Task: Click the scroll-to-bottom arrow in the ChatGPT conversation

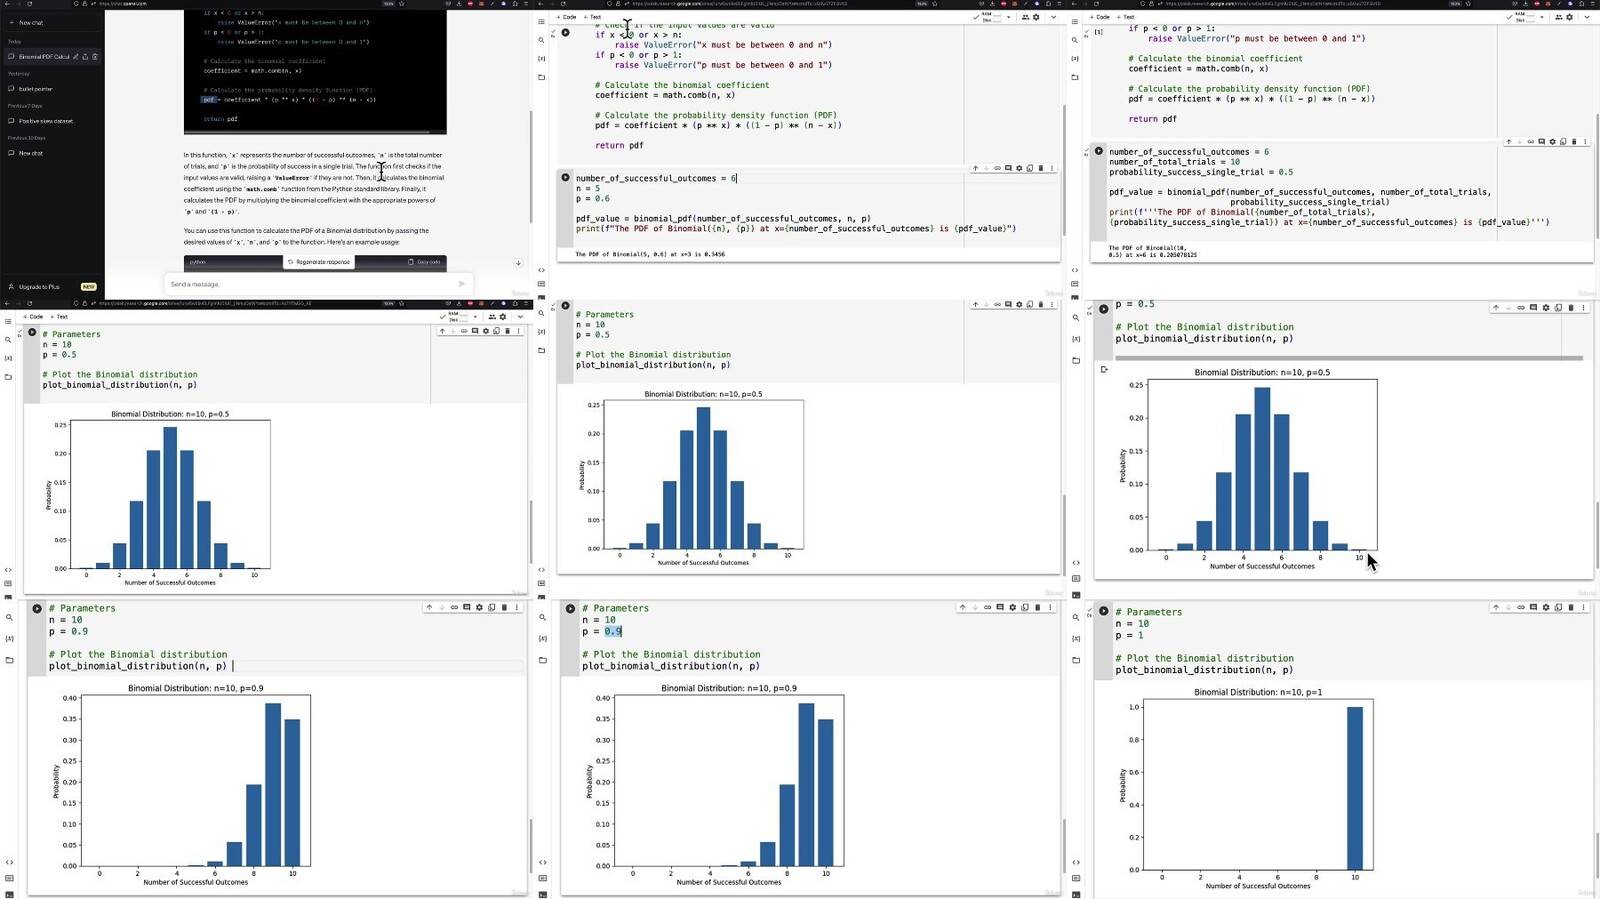Action: coord(518,263)
